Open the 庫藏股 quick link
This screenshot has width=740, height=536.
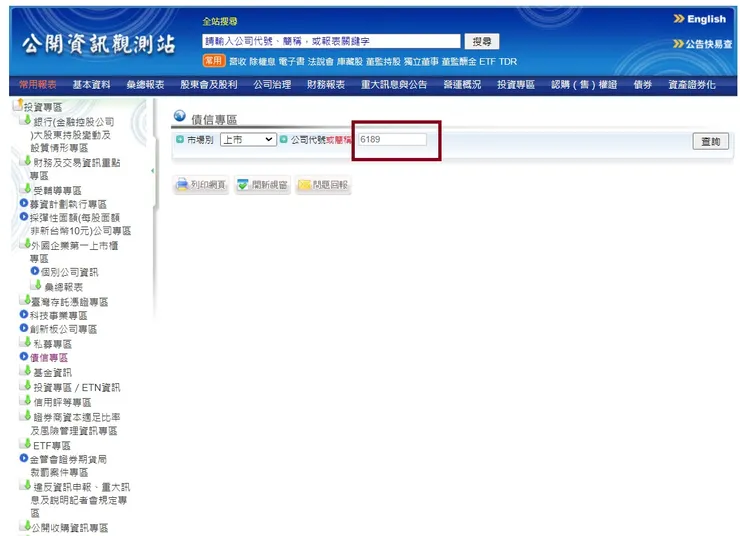coord(350,61)
